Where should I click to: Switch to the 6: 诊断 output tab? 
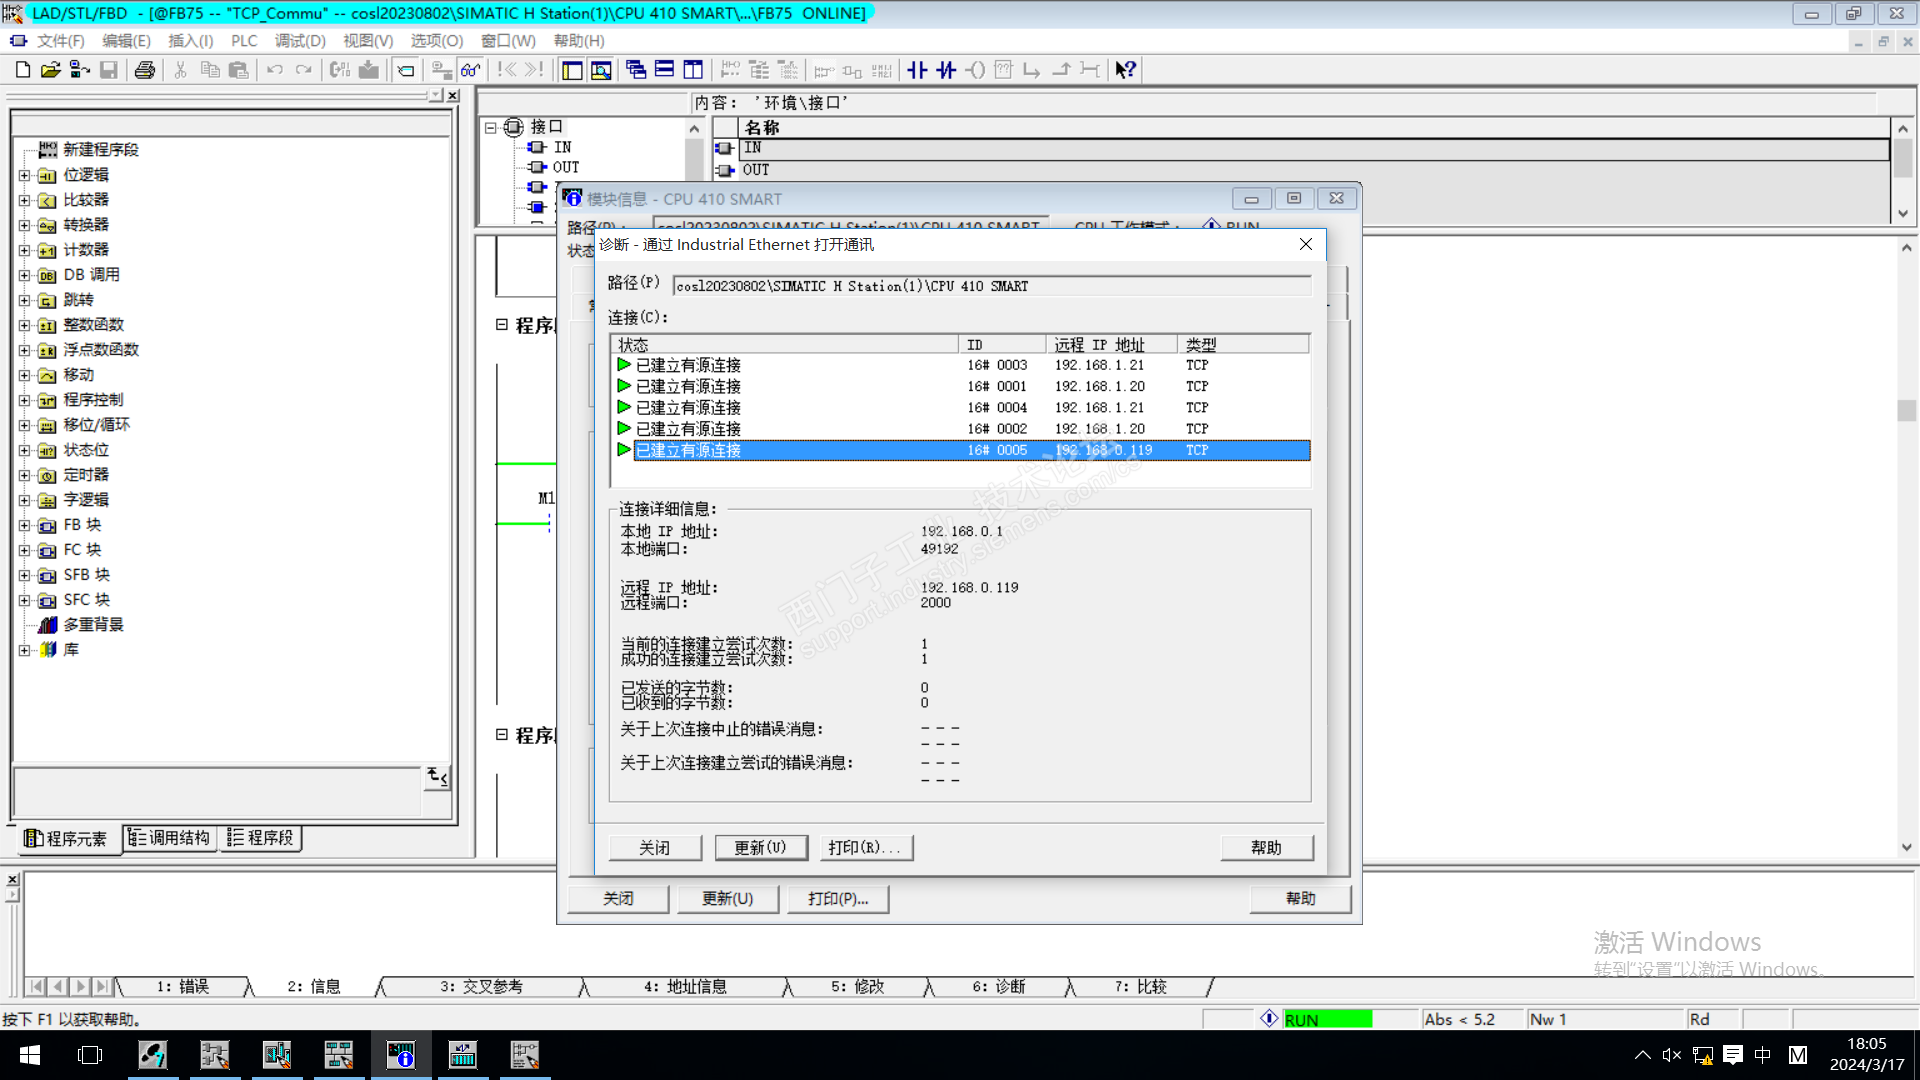998,987
